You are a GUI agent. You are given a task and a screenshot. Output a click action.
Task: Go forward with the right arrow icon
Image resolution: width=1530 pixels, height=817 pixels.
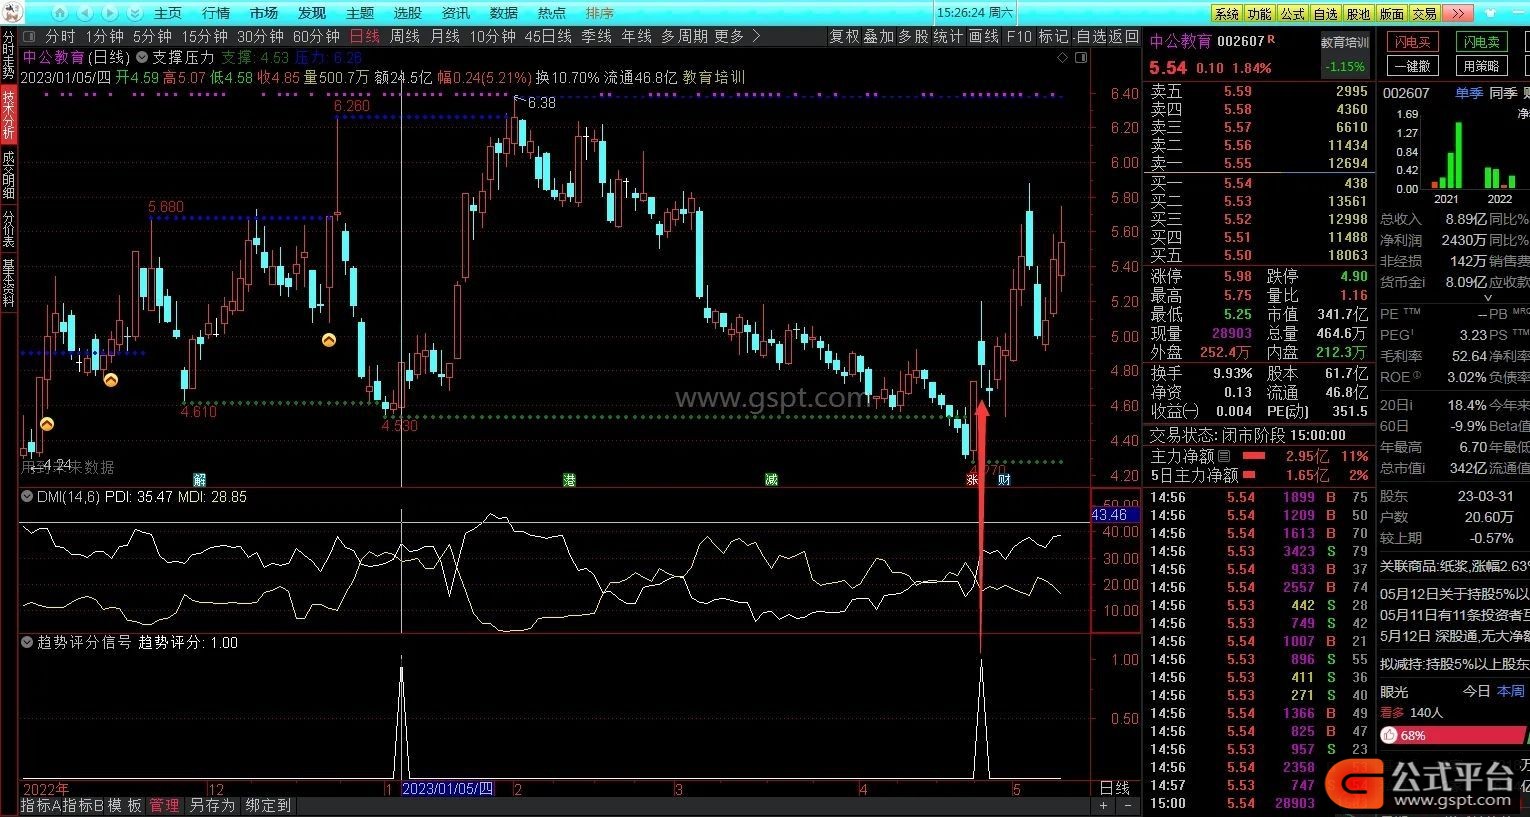click(x=110, y=13)
